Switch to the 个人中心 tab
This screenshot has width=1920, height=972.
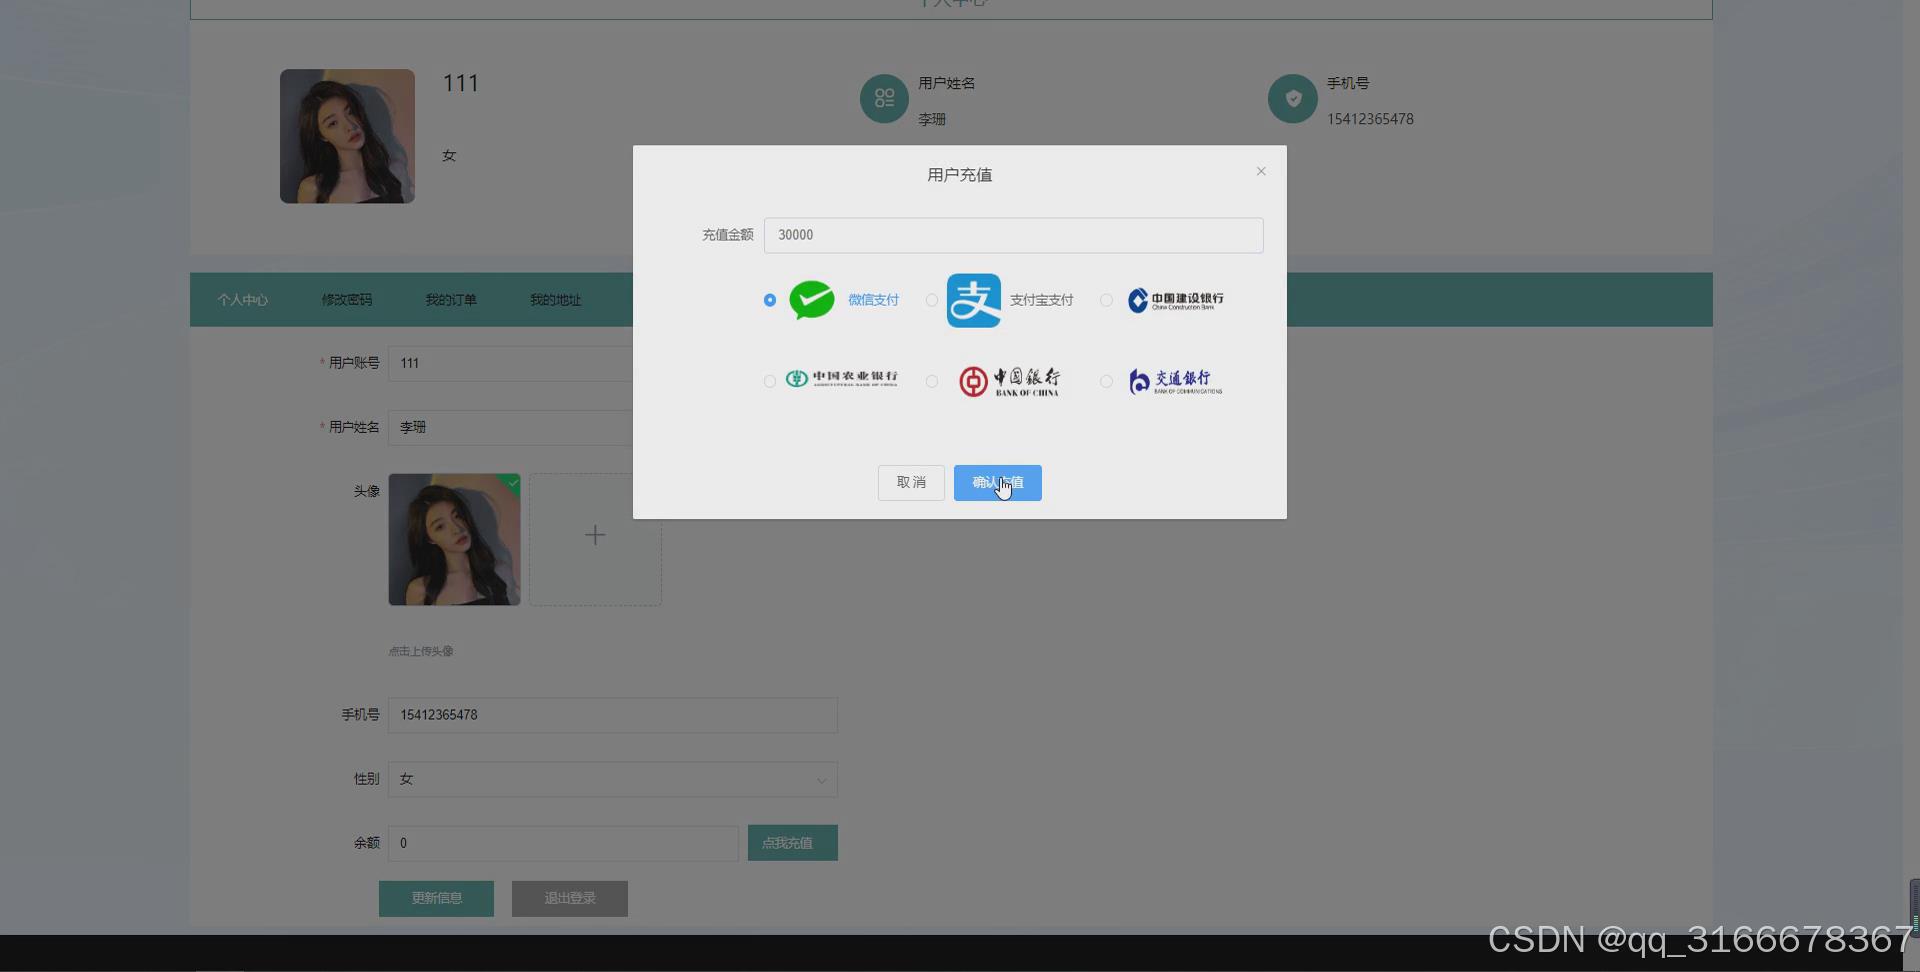coord(243,300)
